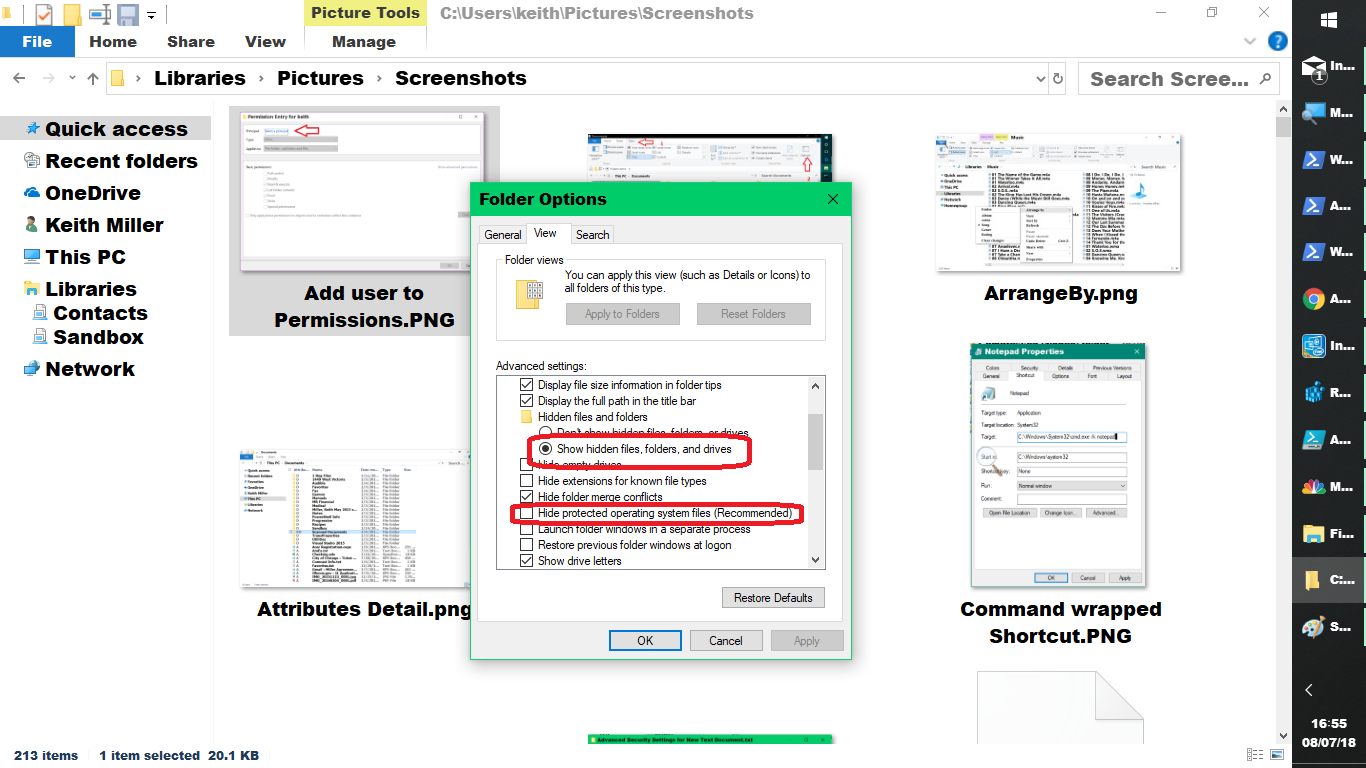Click Cancel in Folder Options
Viewport: 1366px width, 768px height.
(726, 640)
